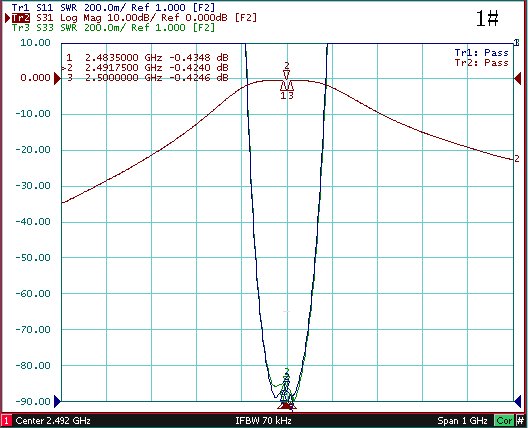The image size is (529, 428).
Task: Click marker 1 readout 2.4835000 GHz
Action: pos(147,57)
